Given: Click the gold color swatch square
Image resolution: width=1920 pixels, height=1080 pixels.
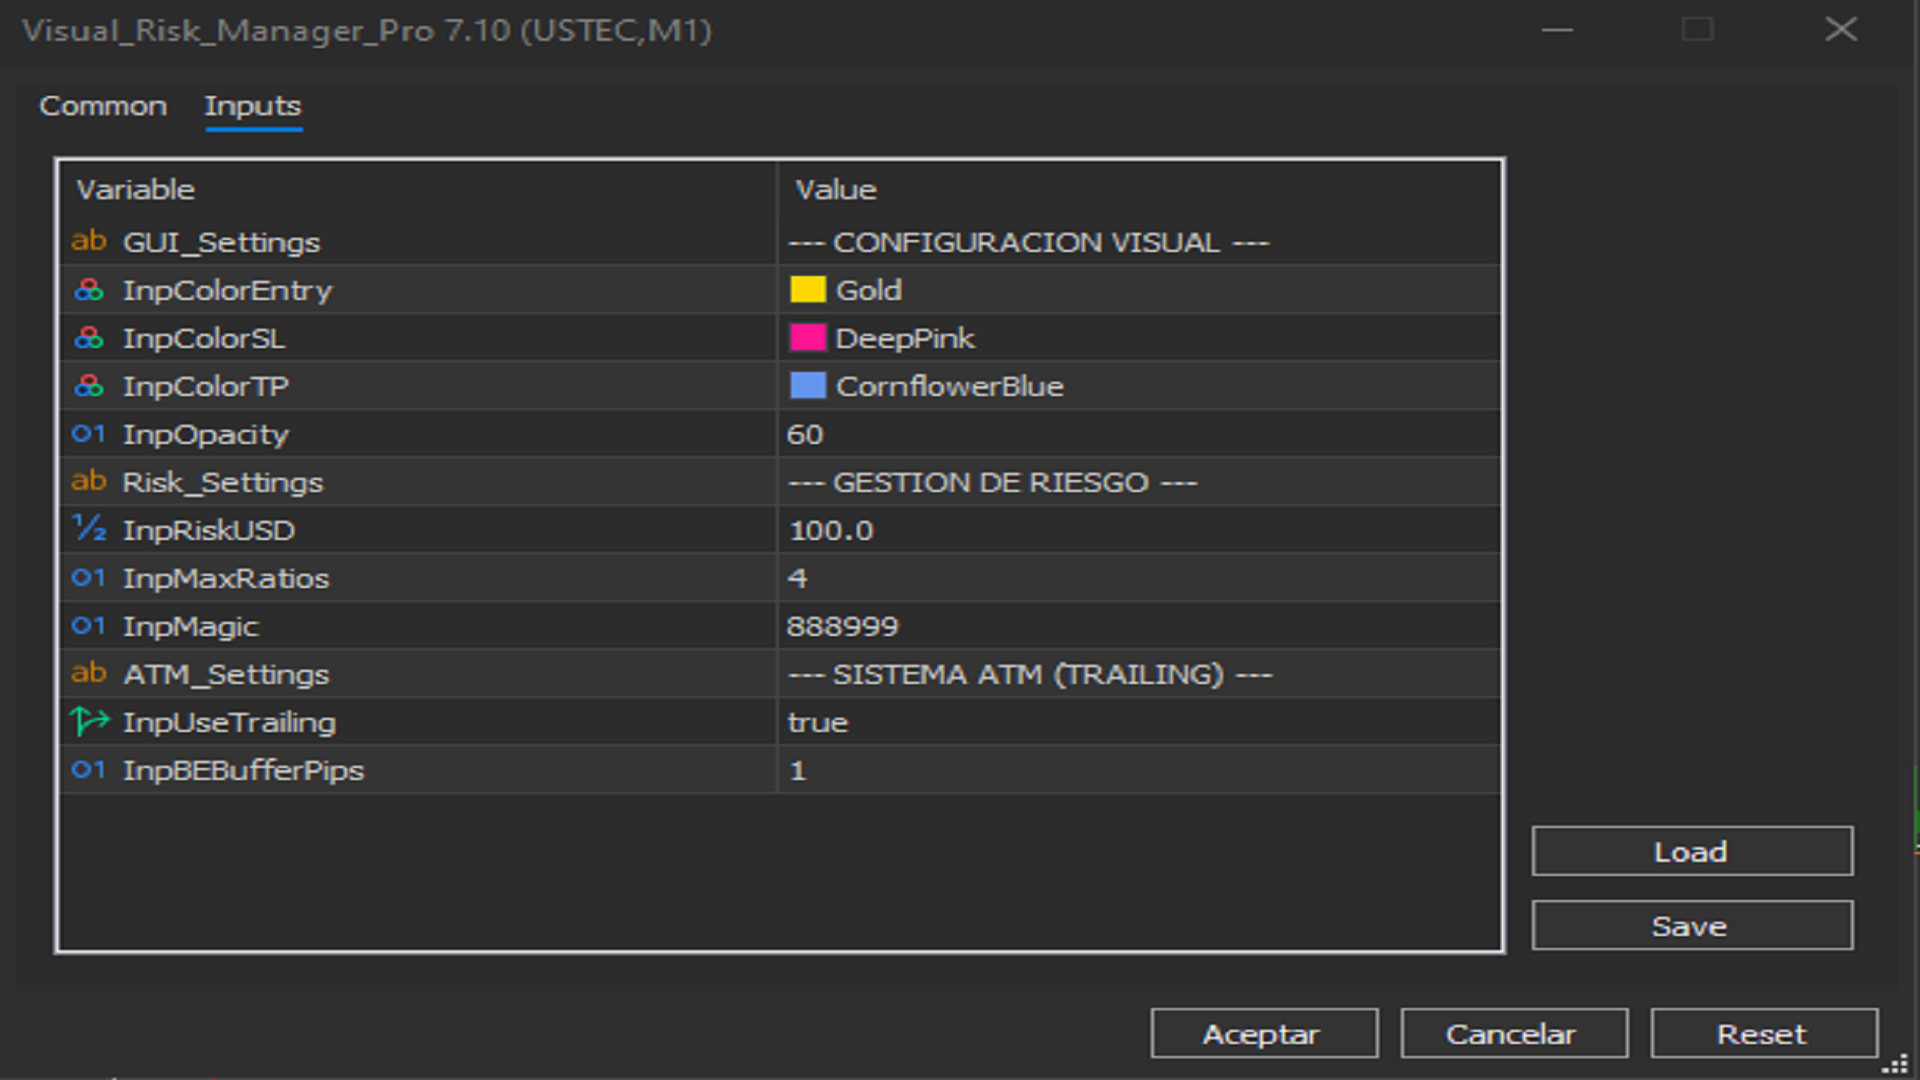Looking at the screenshot, I should (807, 290).
